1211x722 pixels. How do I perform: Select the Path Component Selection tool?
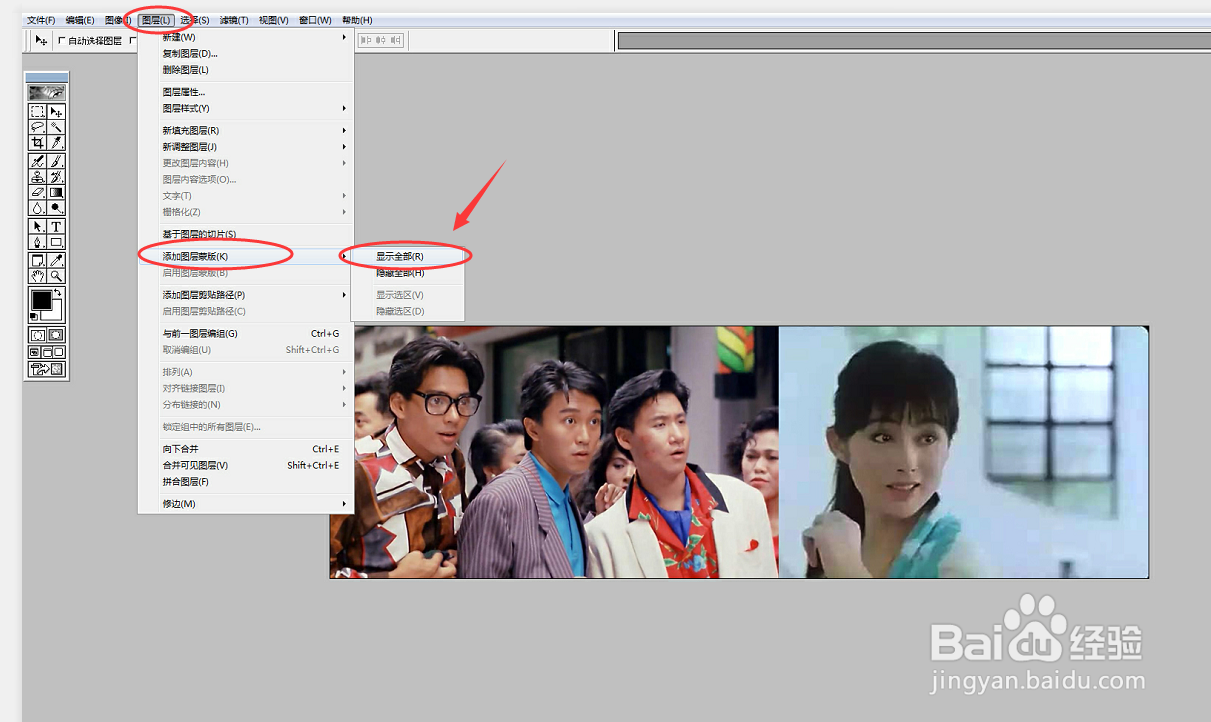point(37,229)
